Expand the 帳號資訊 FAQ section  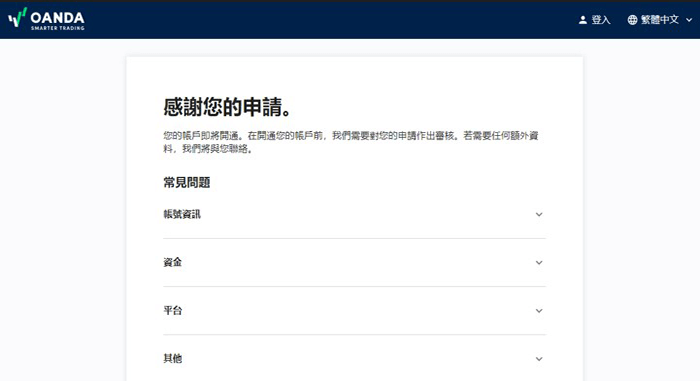coord(354,214)
